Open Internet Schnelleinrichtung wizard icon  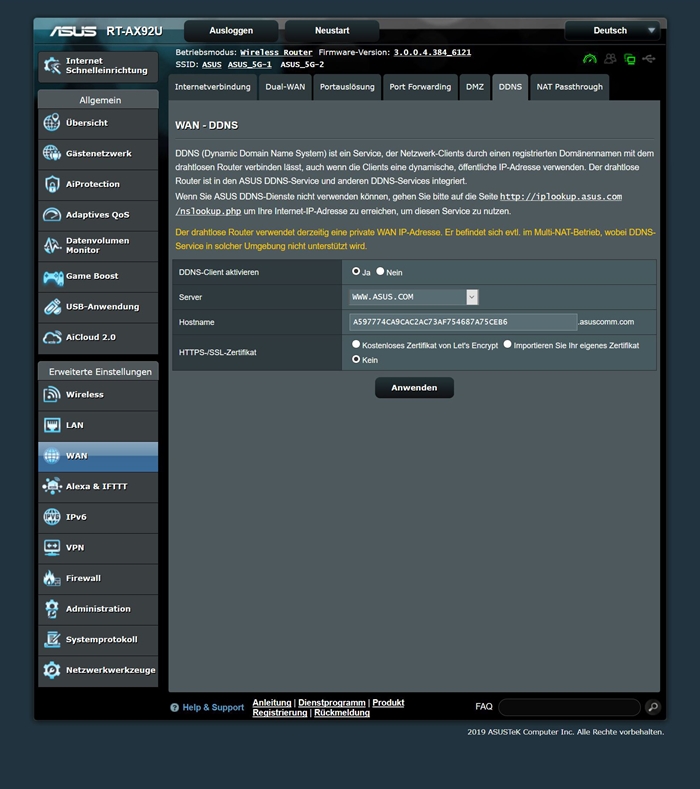coord(52,65)
